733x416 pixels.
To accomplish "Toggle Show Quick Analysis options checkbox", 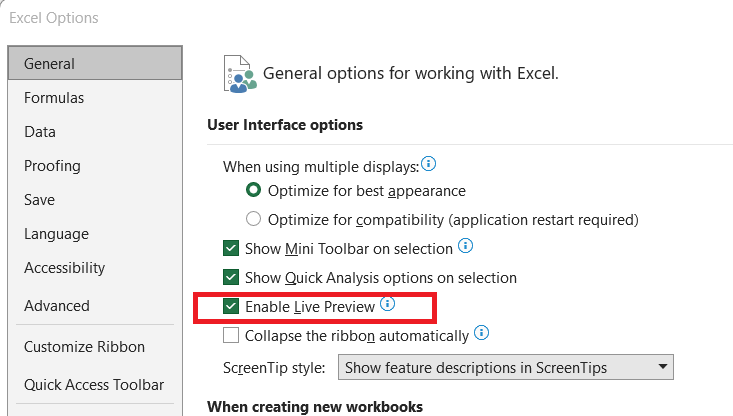I will 231,277.
